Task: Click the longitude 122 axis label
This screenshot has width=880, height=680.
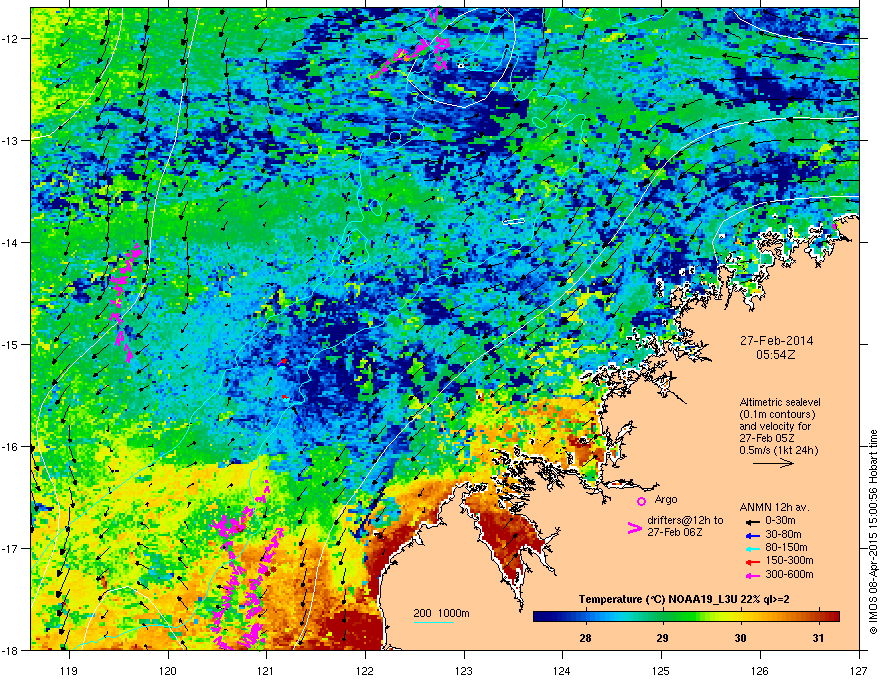Action: point(365,670)
